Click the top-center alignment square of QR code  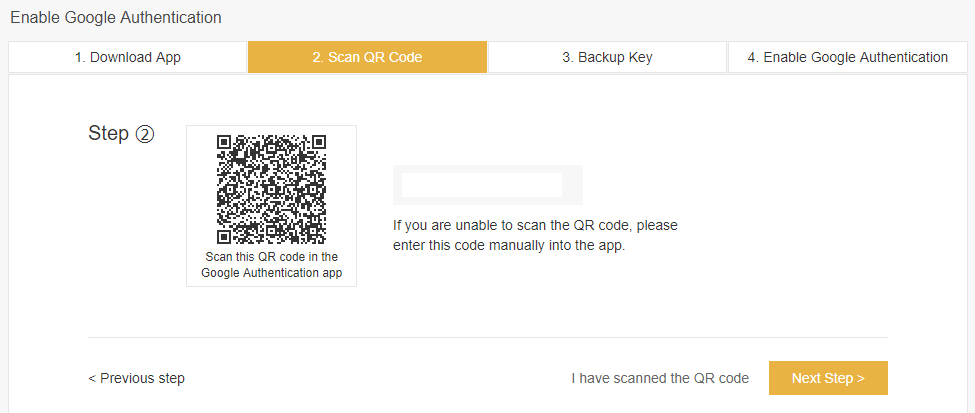(272, 147)
